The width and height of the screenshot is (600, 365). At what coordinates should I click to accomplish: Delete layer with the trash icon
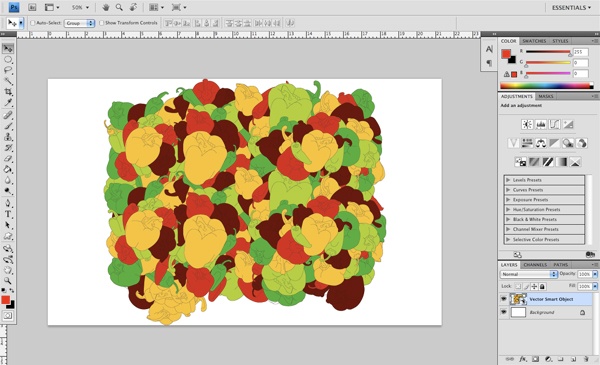[586, 359]
